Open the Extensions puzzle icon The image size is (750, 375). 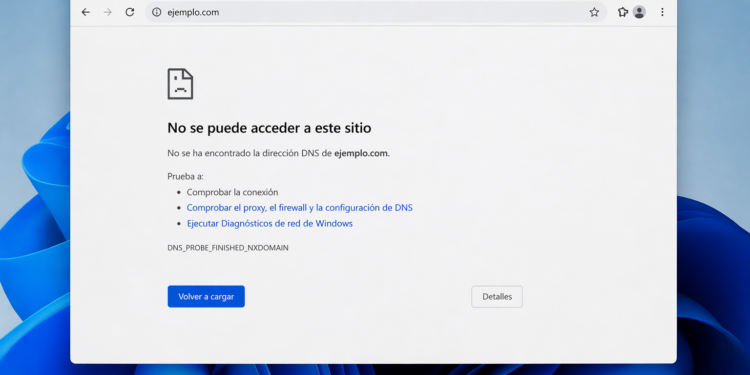[622, 12]
